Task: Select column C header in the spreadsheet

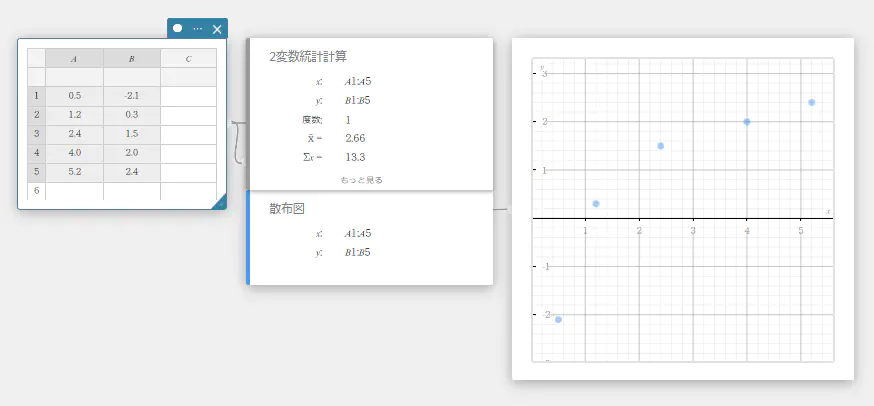Action: pos(188,58)
